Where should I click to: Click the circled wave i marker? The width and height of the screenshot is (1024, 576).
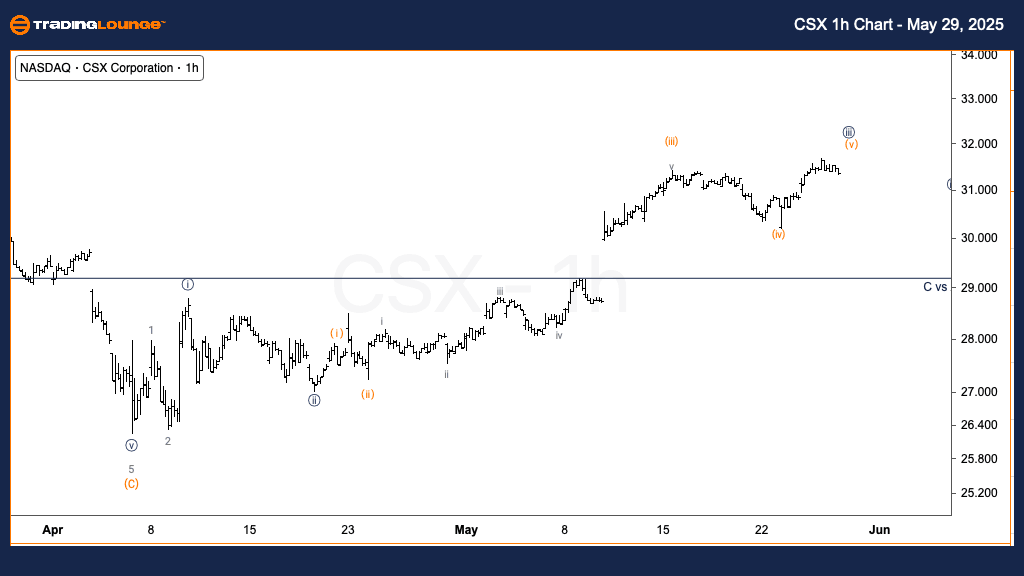point(187,285)
